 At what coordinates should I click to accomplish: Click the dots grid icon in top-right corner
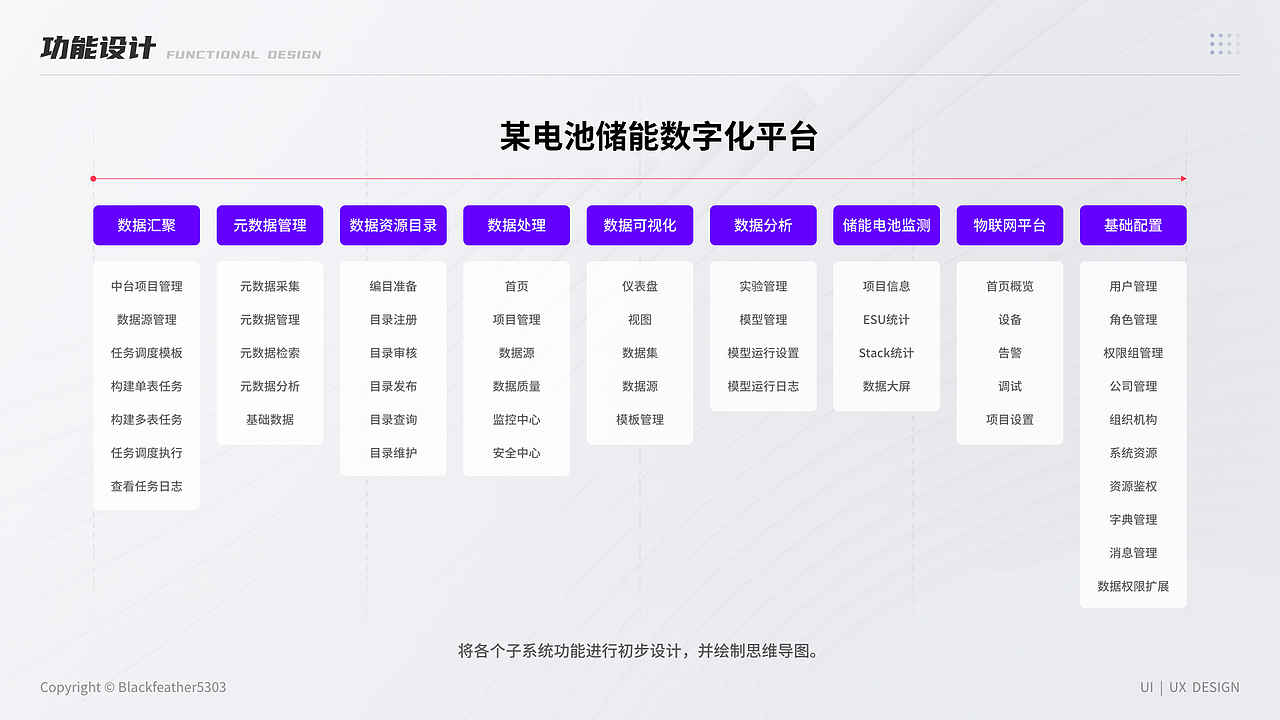(1224, 44)
